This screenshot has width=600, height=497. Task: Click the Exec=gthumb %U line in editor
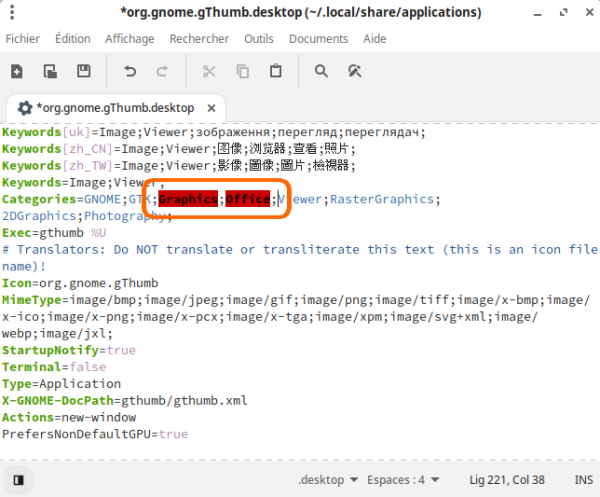54,232
